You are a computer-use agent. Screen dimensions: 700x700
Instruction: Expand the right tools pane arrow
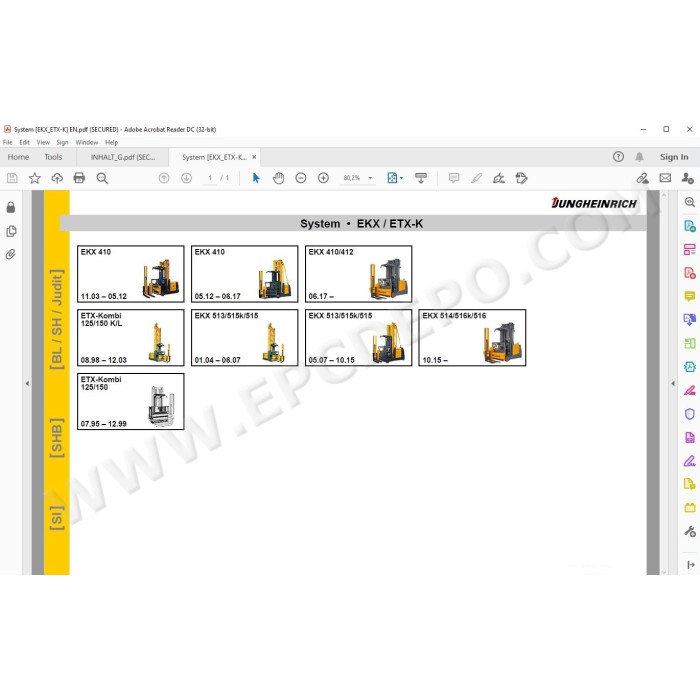tap(691, 565)
